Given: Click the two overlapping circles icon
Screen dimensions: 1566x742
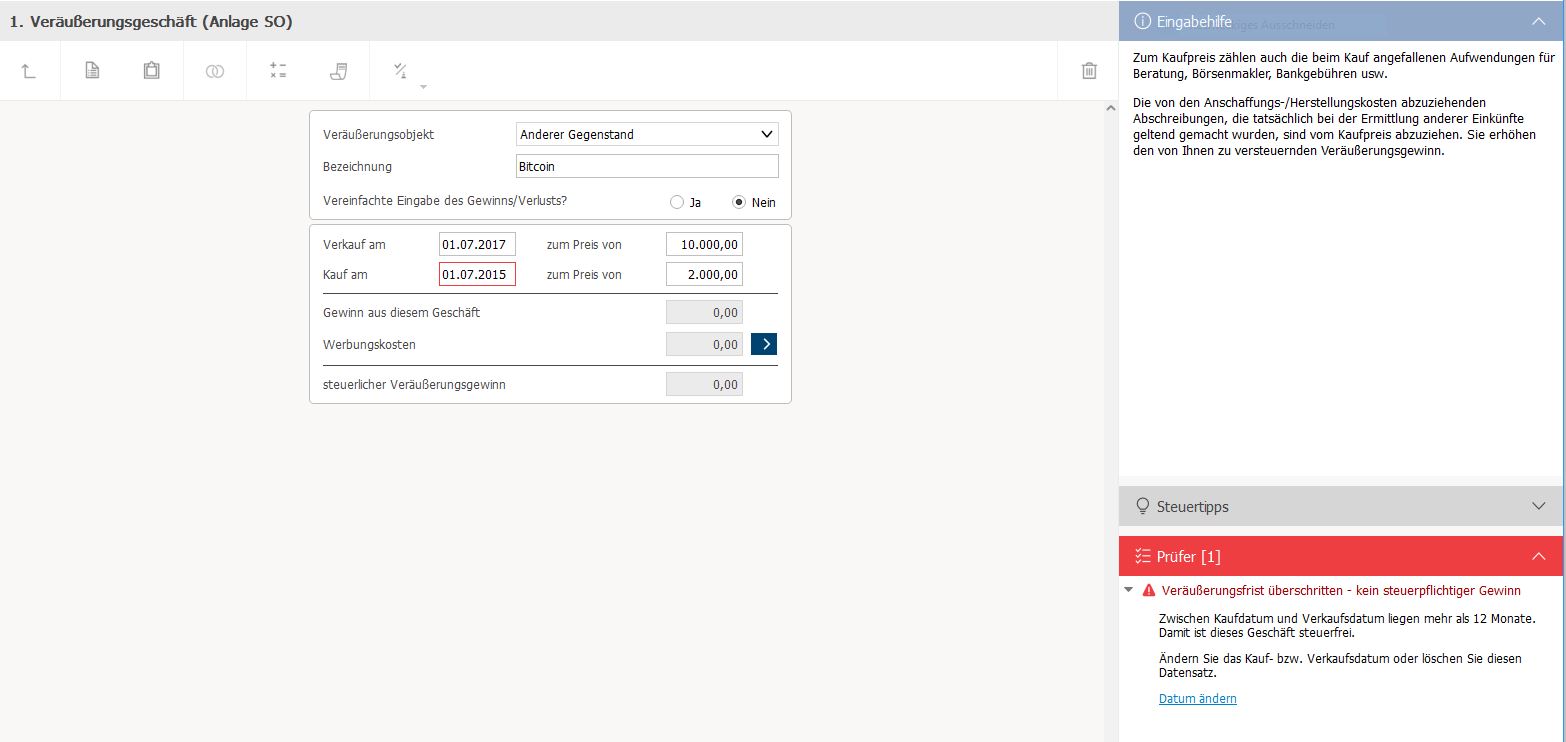Looking at the screenshot, I should 215,71.
